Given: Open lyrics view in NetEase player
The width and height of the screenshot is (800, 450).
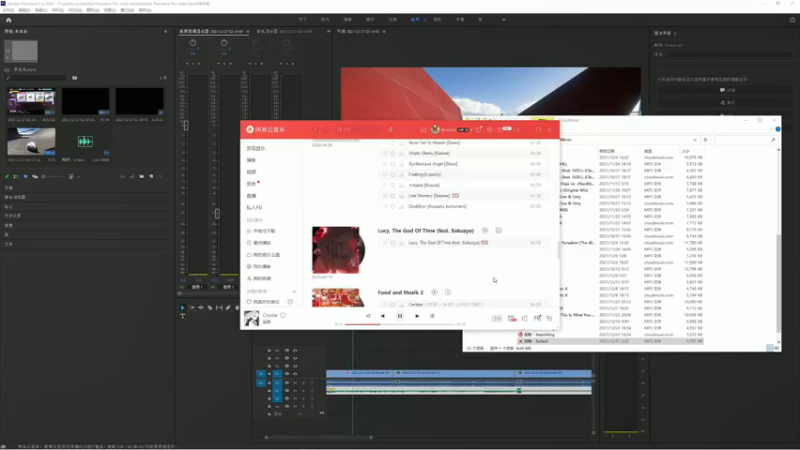Looking at the screenshot, I should [x=432, y=316].
